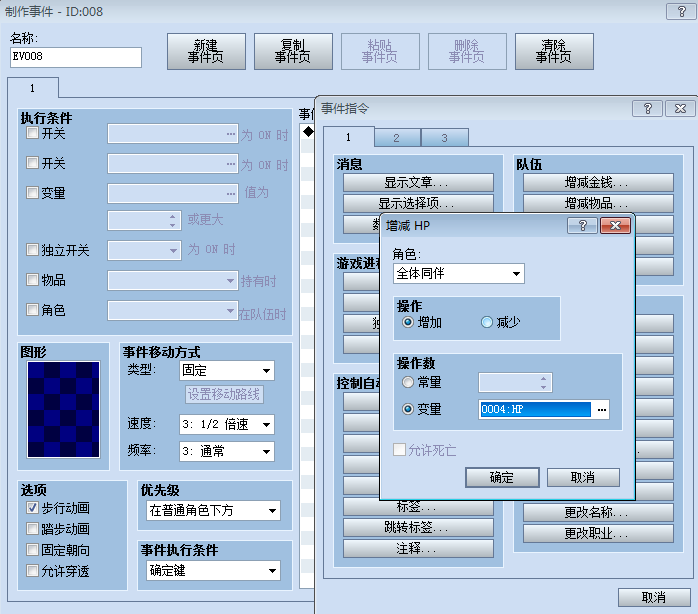Open the 频率 通常 dropdown

[x=227, y=451]
